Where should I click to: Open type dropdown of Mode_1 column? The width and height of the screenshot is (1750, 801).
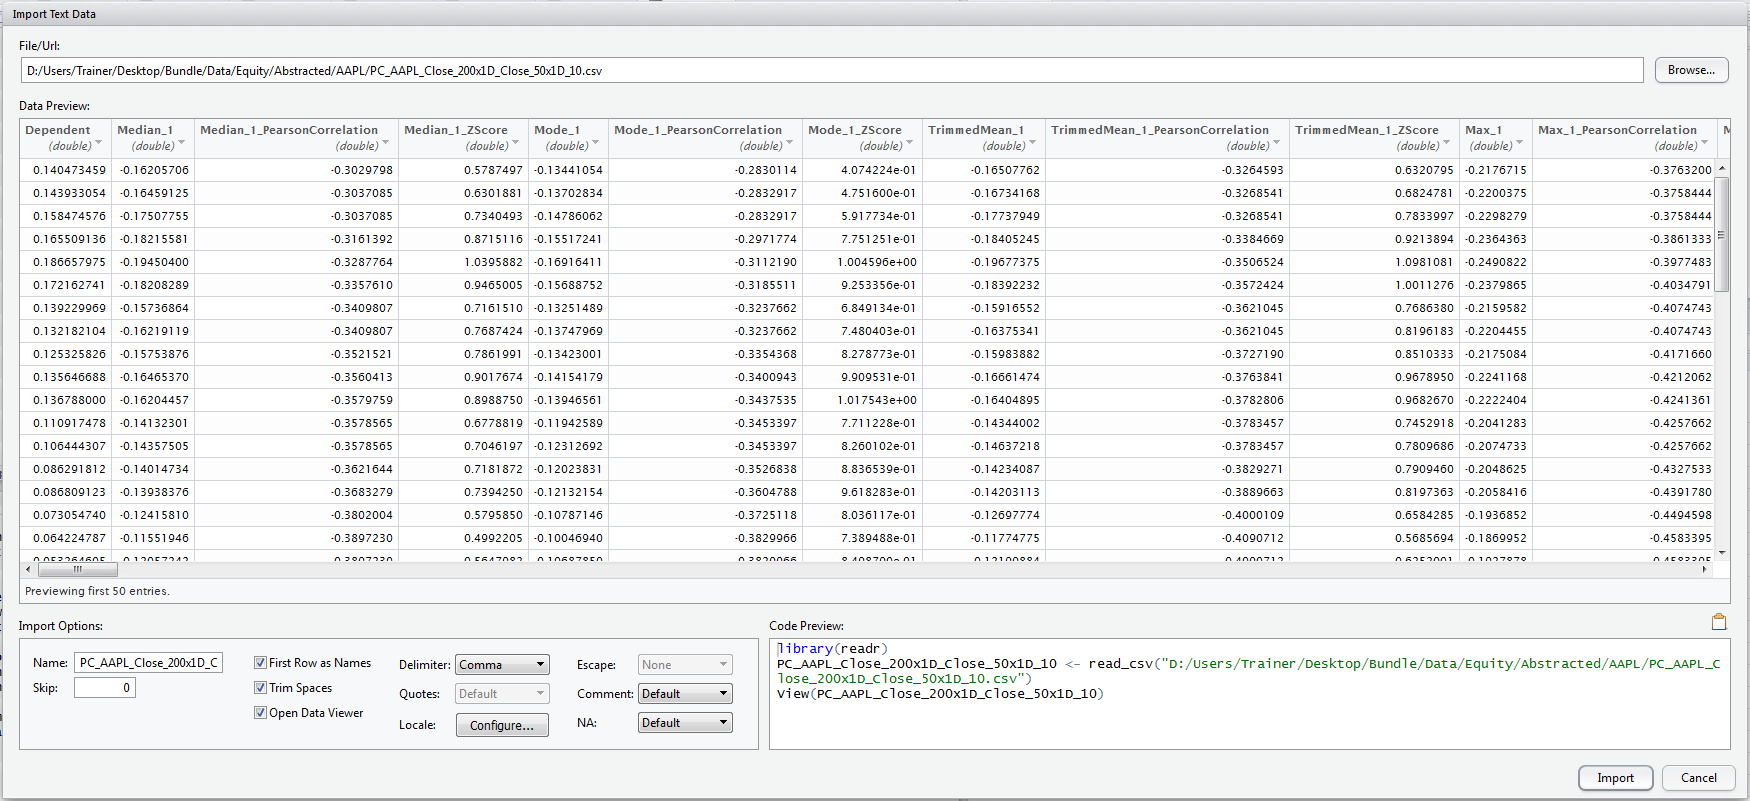pyautogui.click(x=595, y=144)
